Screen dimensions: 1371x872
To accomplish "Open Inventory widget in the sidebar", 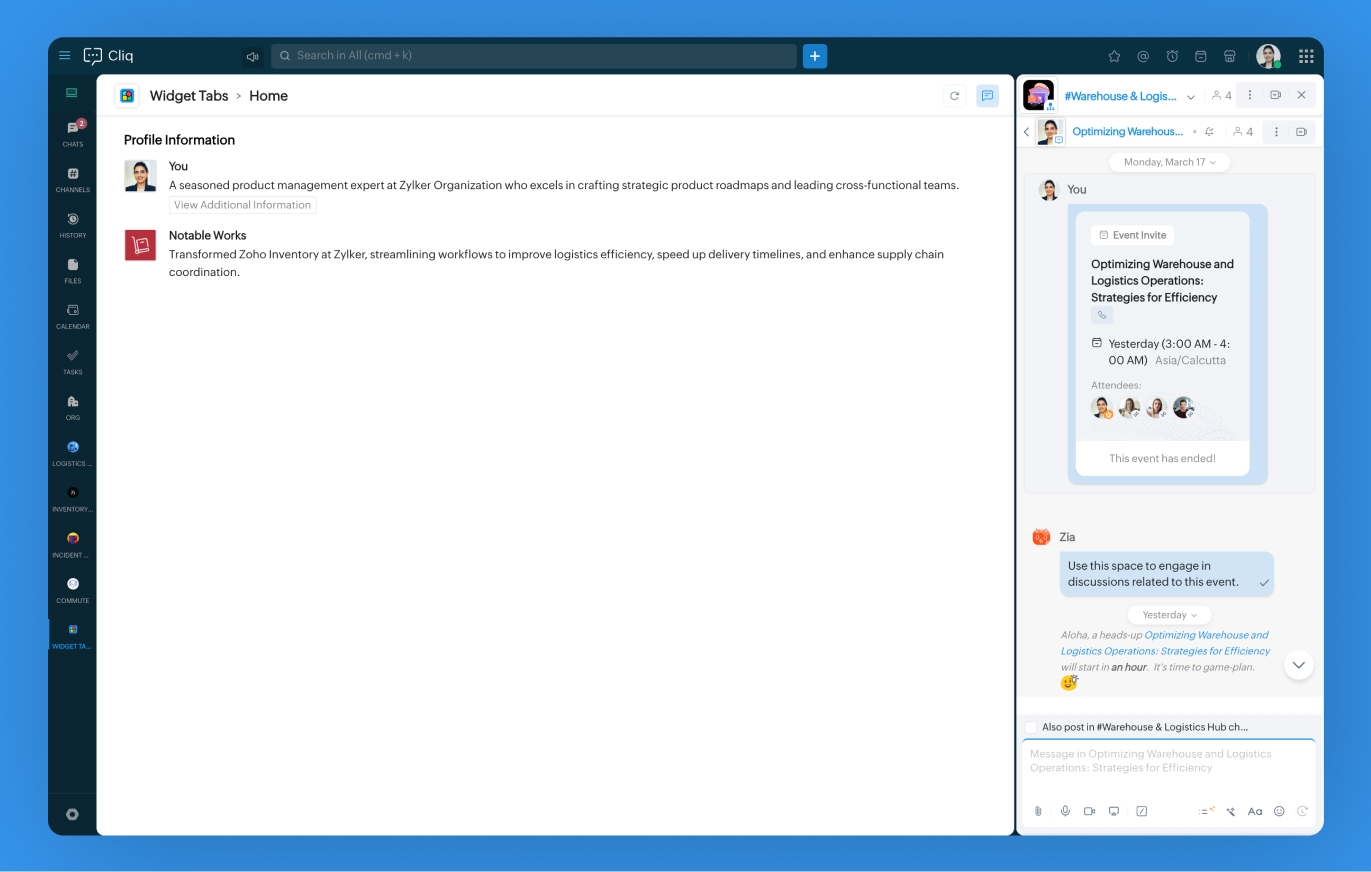I will coord(73,499).
